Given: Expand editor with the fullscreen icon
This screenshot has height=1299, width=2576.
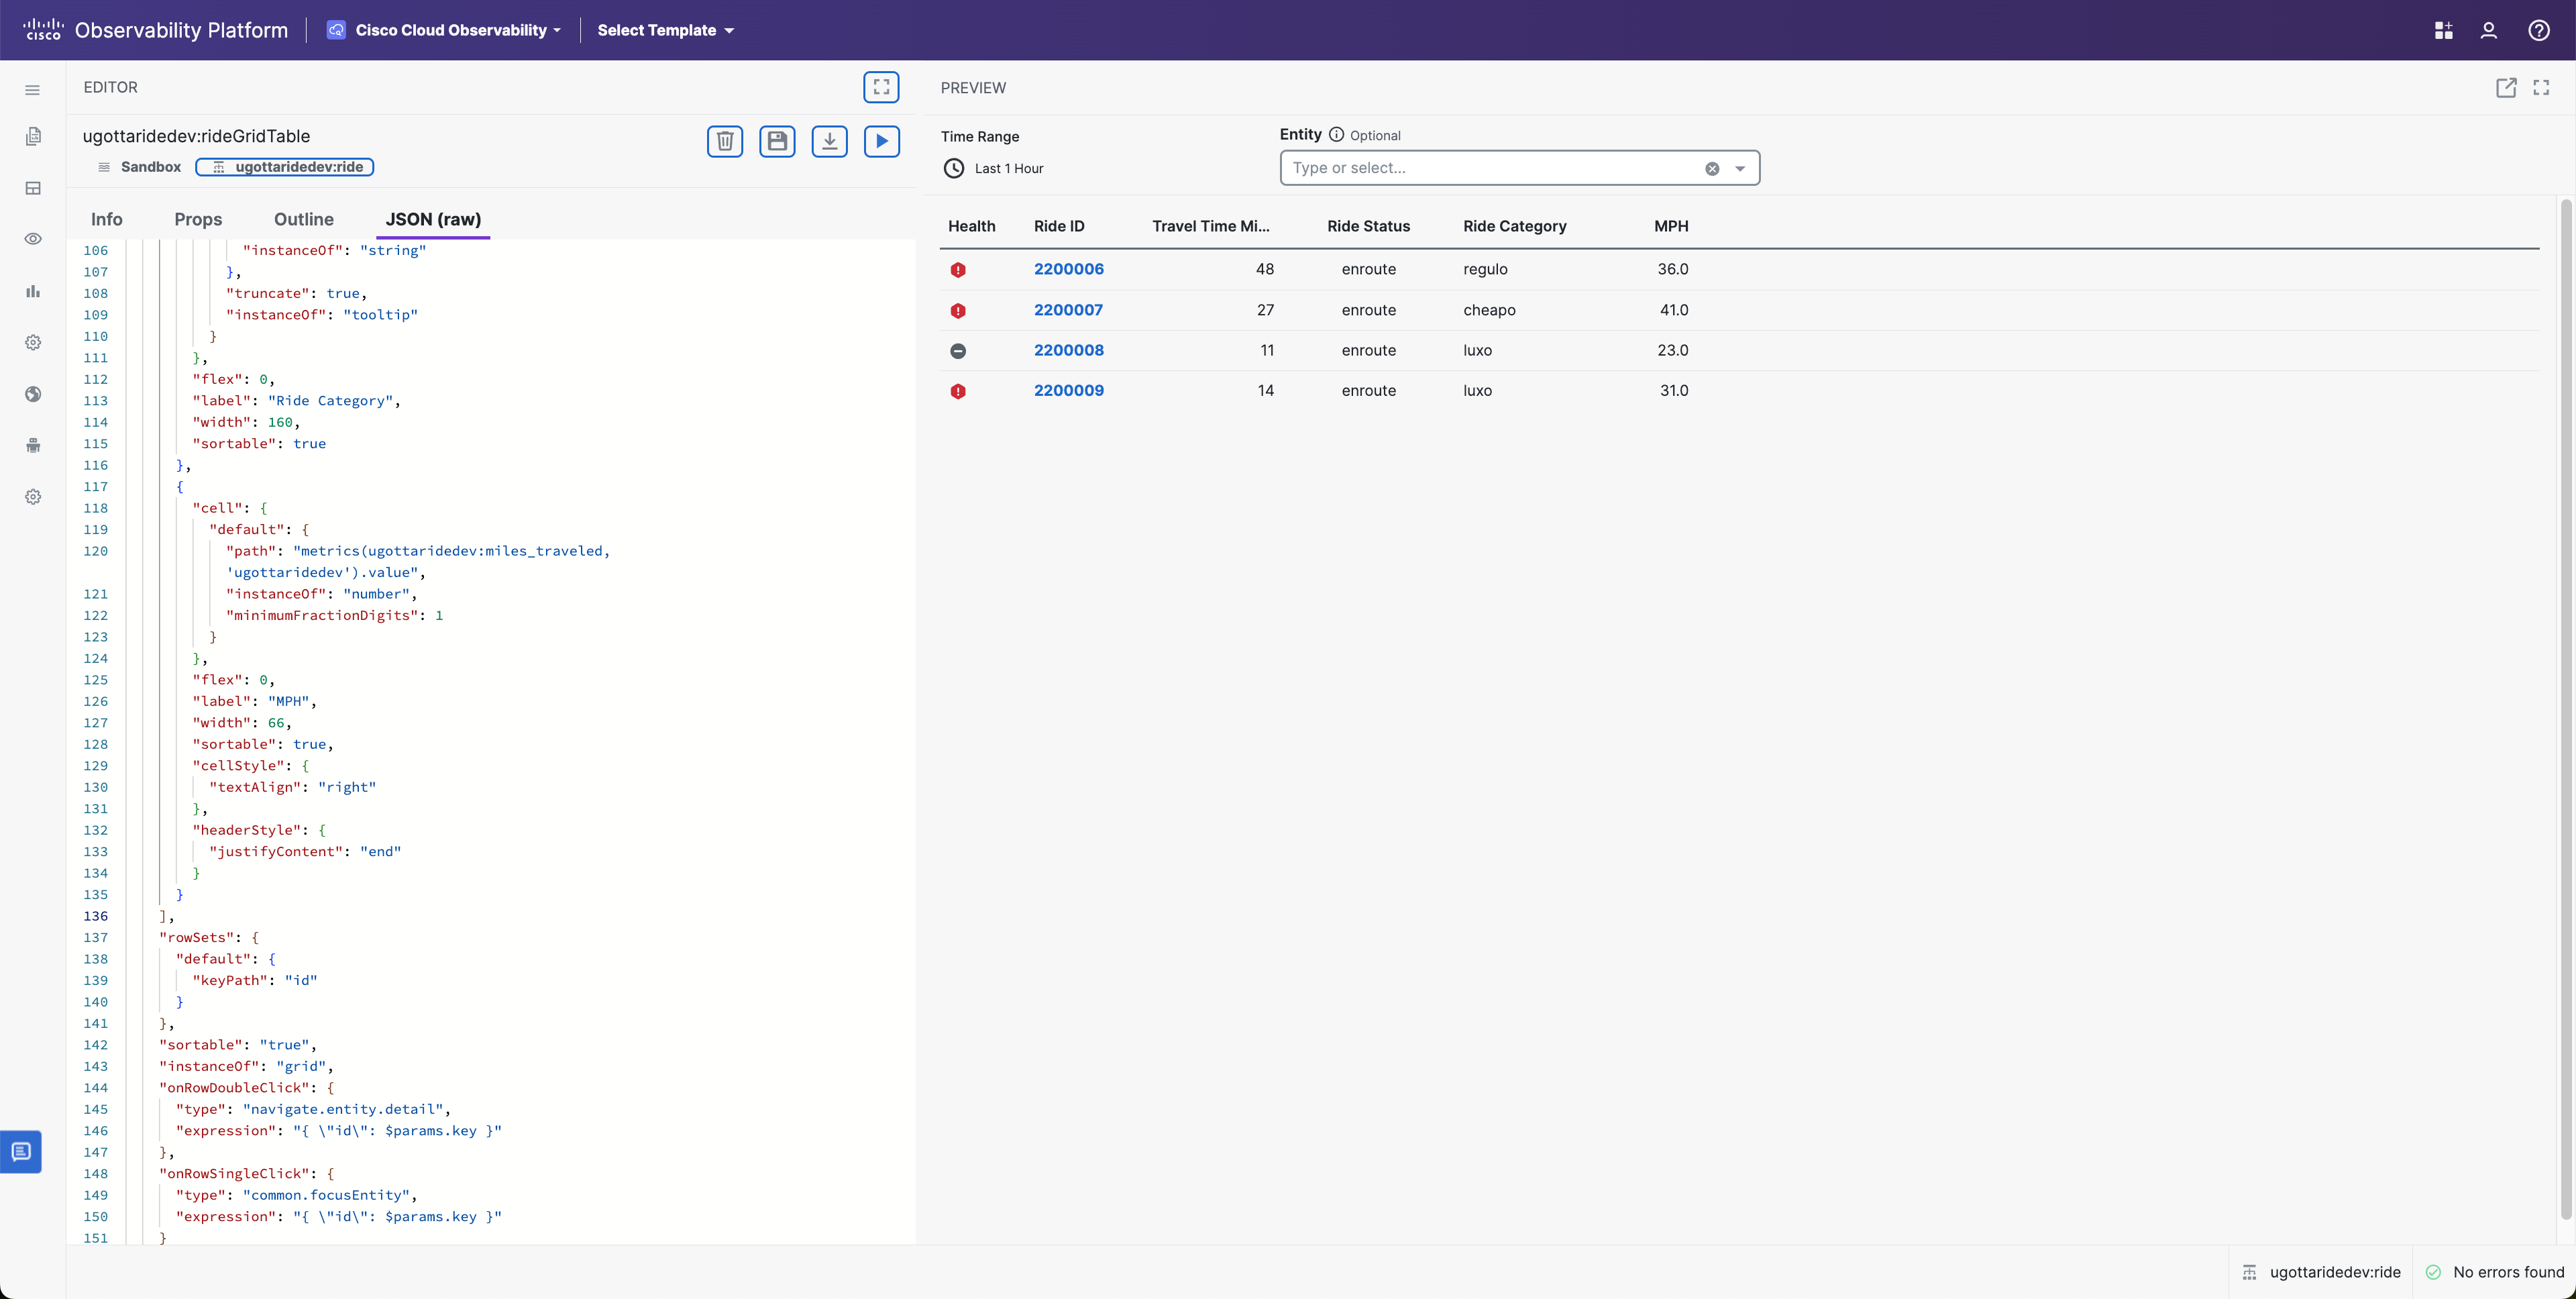Looking at the screenshot, I should pos(881,87).
